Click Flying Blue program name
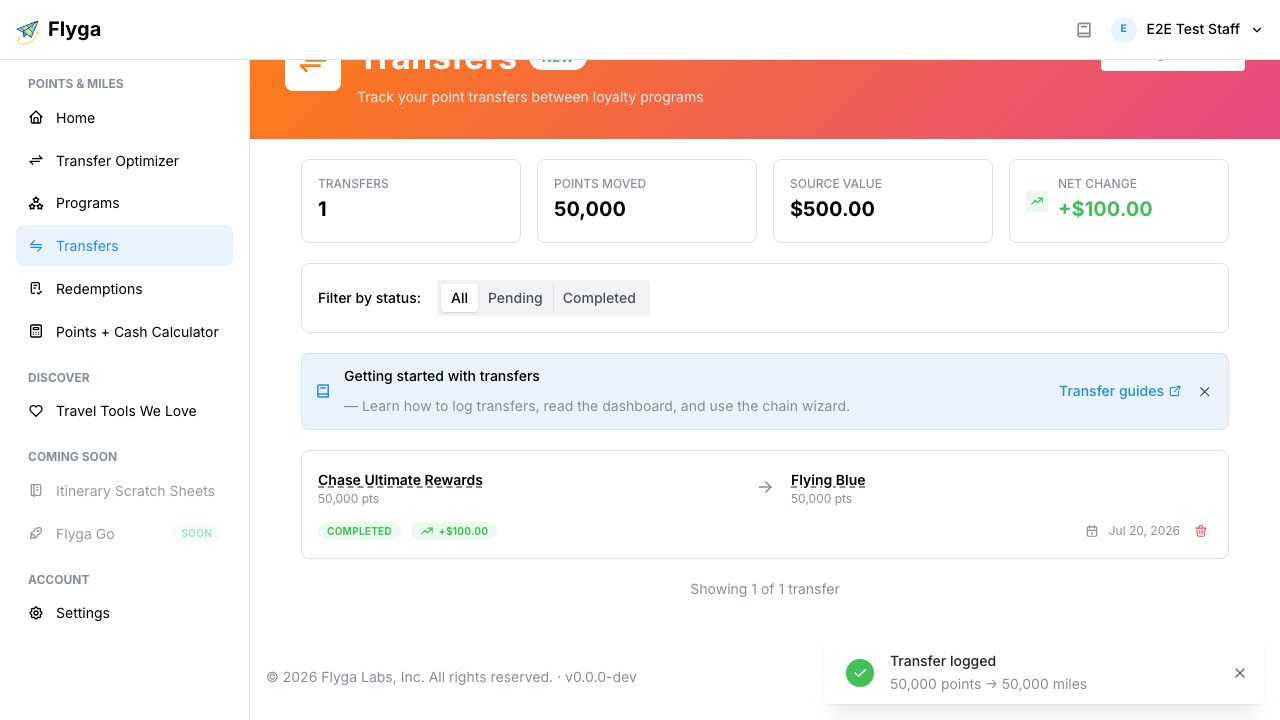1280x720 pixels. pos(828,480)
